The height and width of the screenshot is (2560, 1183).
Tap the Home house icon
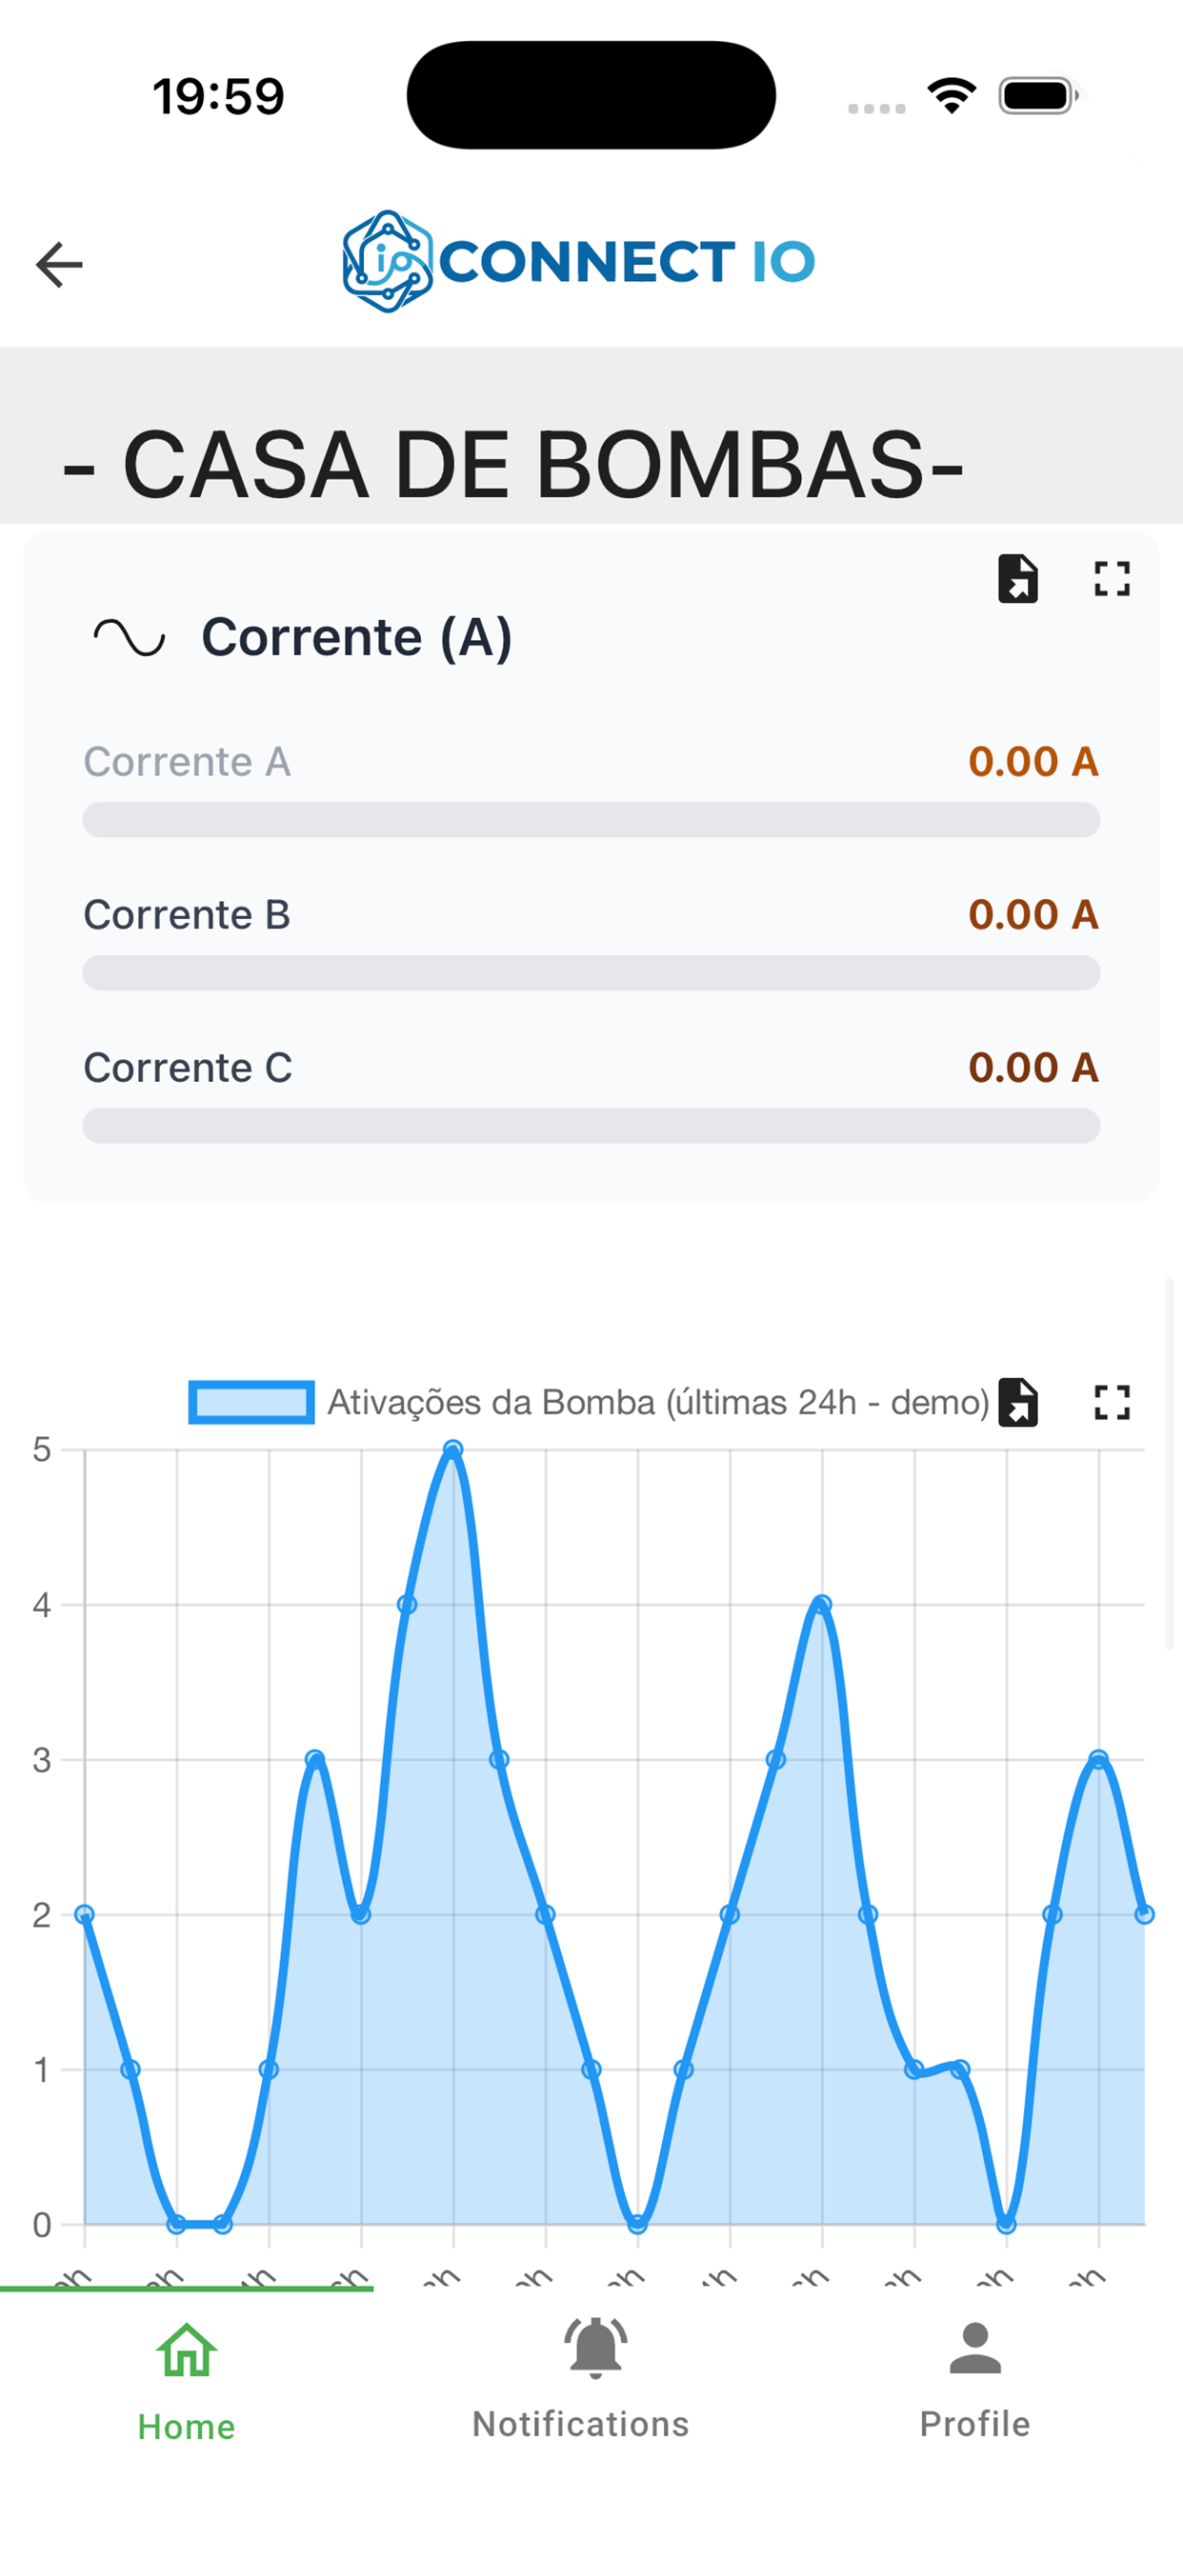click(x=187, y=2351)
